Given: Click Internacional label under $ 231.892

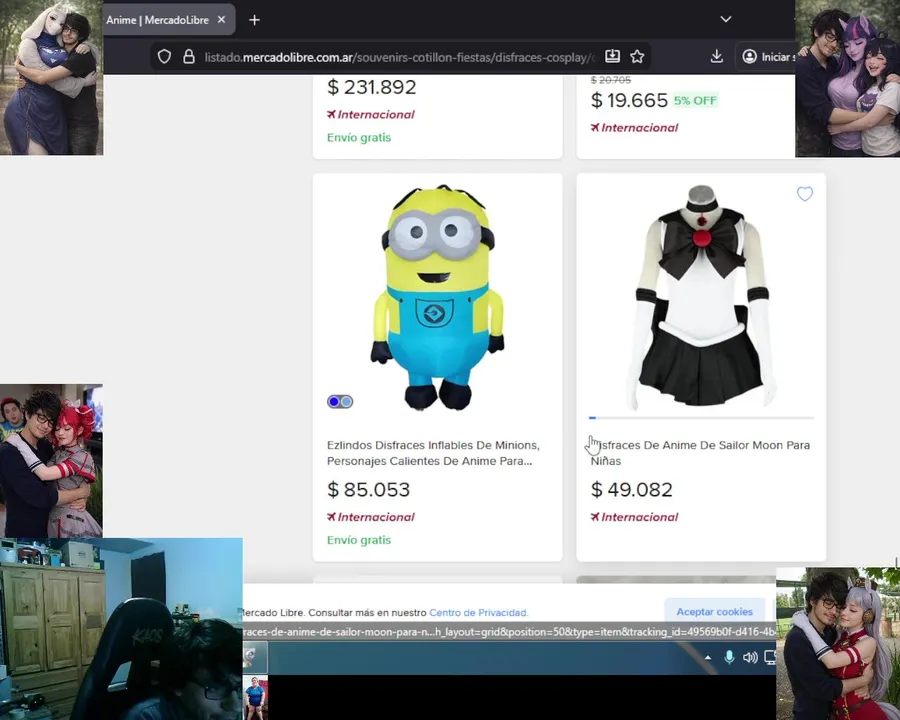Looking at the screenshot, I should (x=371, y=115).
